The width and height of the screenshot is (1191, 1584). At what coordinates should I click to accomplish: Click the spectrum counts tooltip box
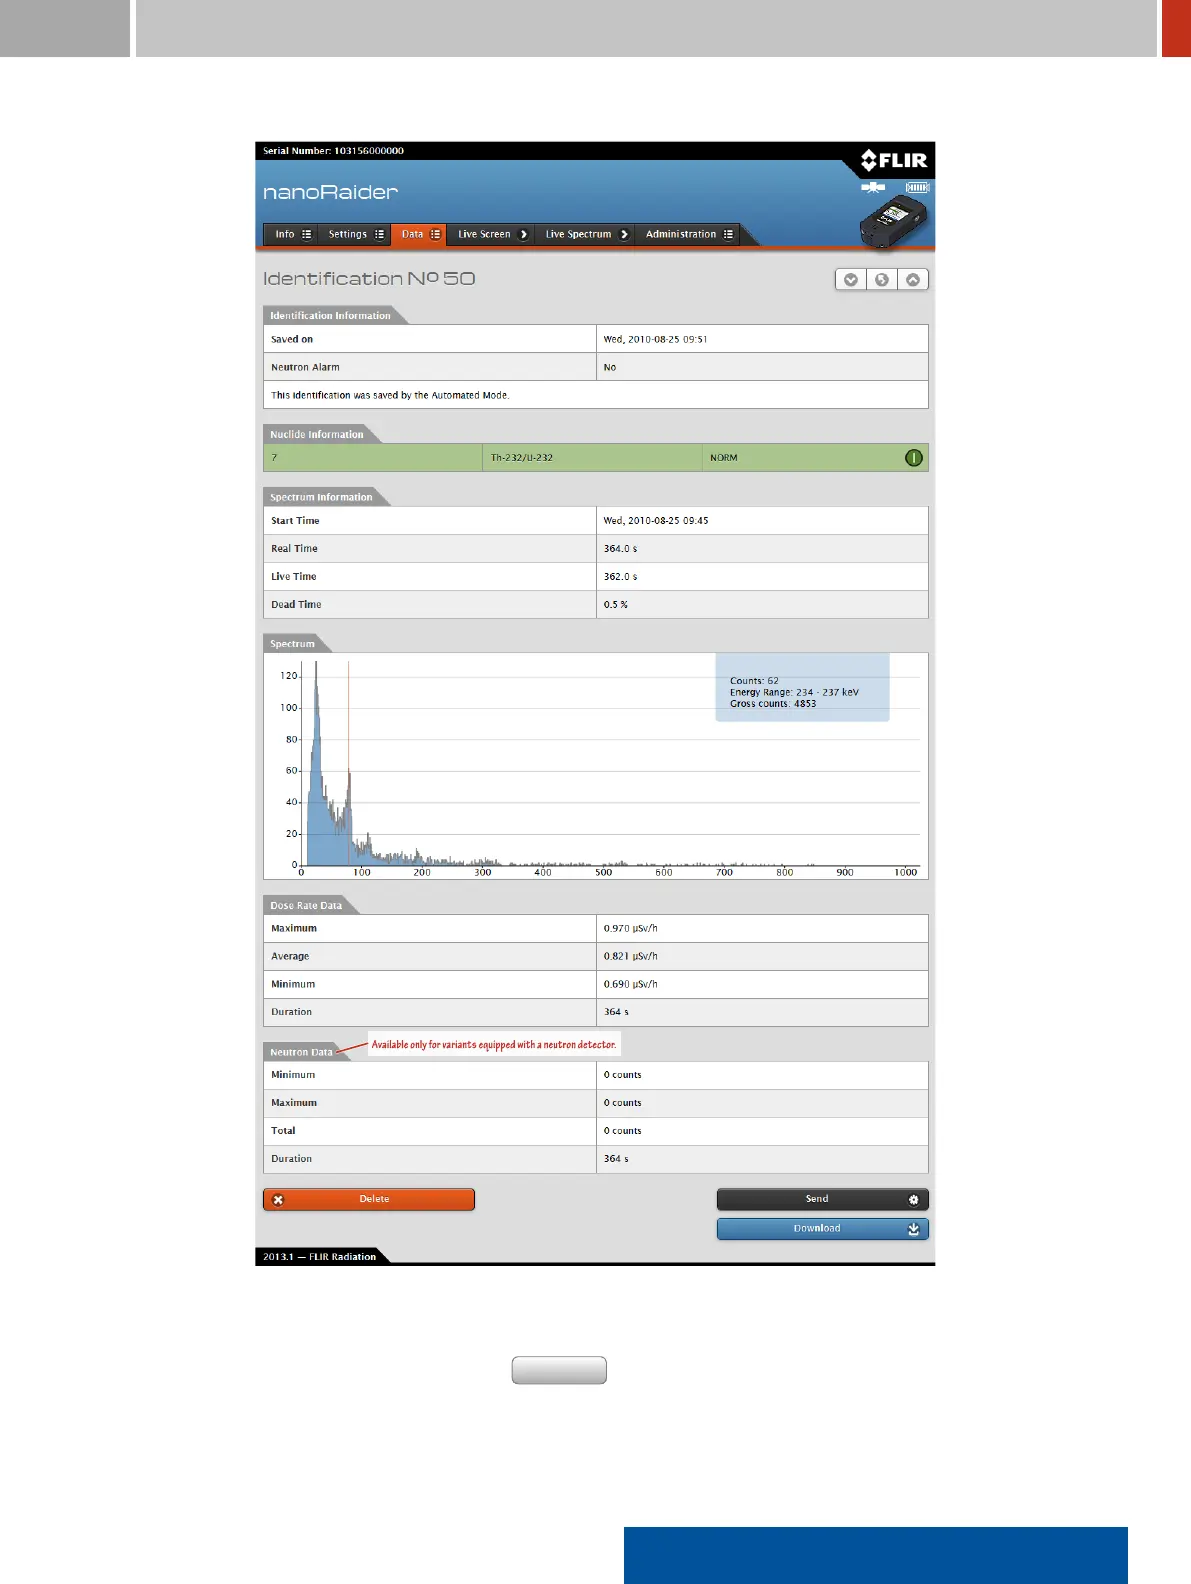point(802,687)
